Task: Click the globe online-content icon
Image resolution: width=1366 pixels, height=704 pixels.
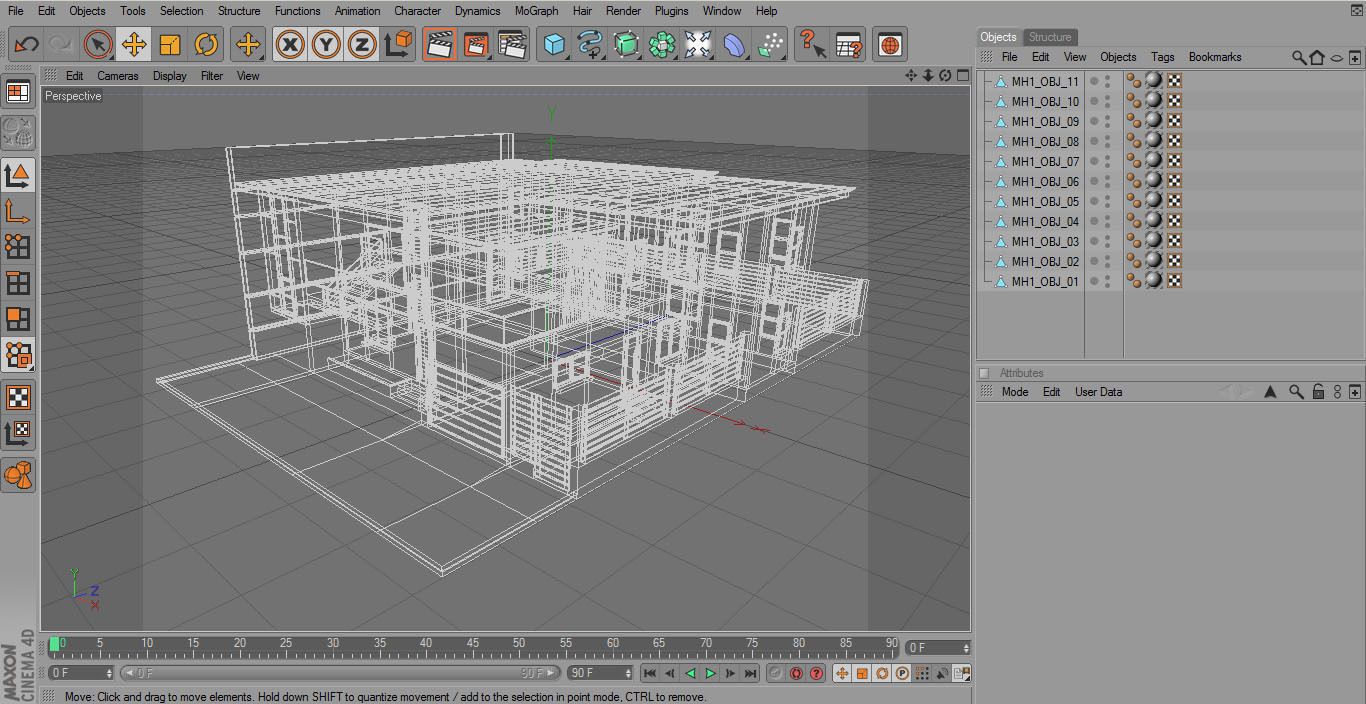Action: coord(890,44)
